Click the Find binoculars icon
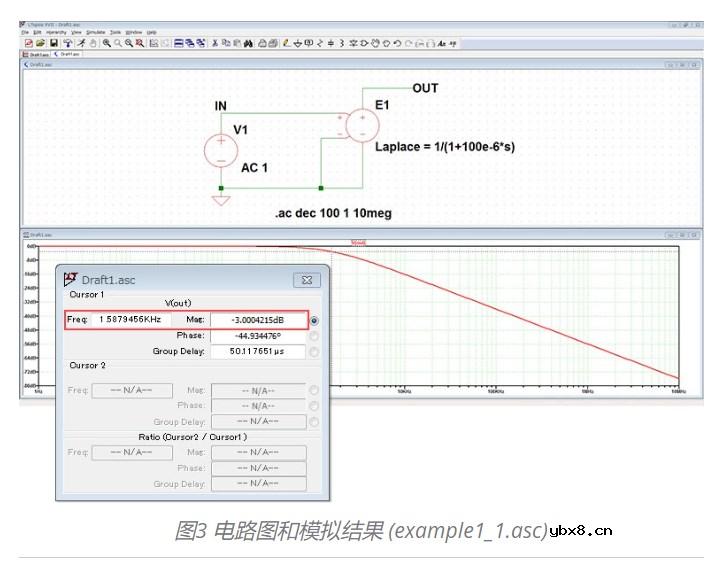Screen dimensions: 728x561 248,43
